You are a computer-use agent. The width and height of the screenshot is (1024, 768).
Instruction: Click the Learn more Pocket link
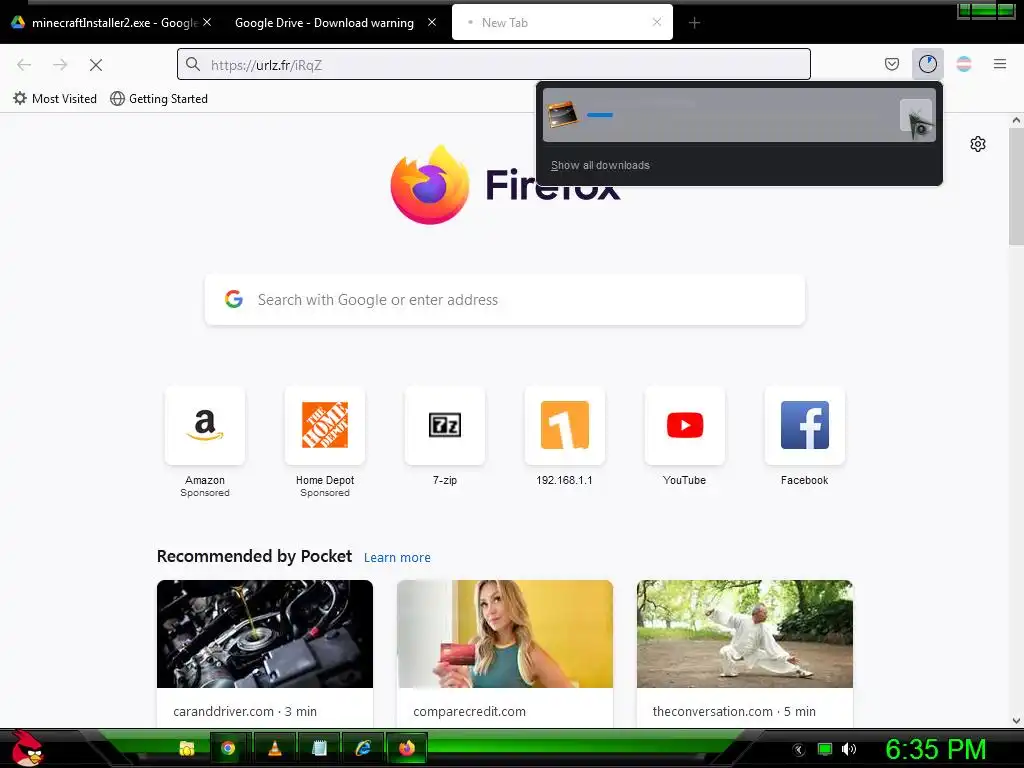(397, 557)
